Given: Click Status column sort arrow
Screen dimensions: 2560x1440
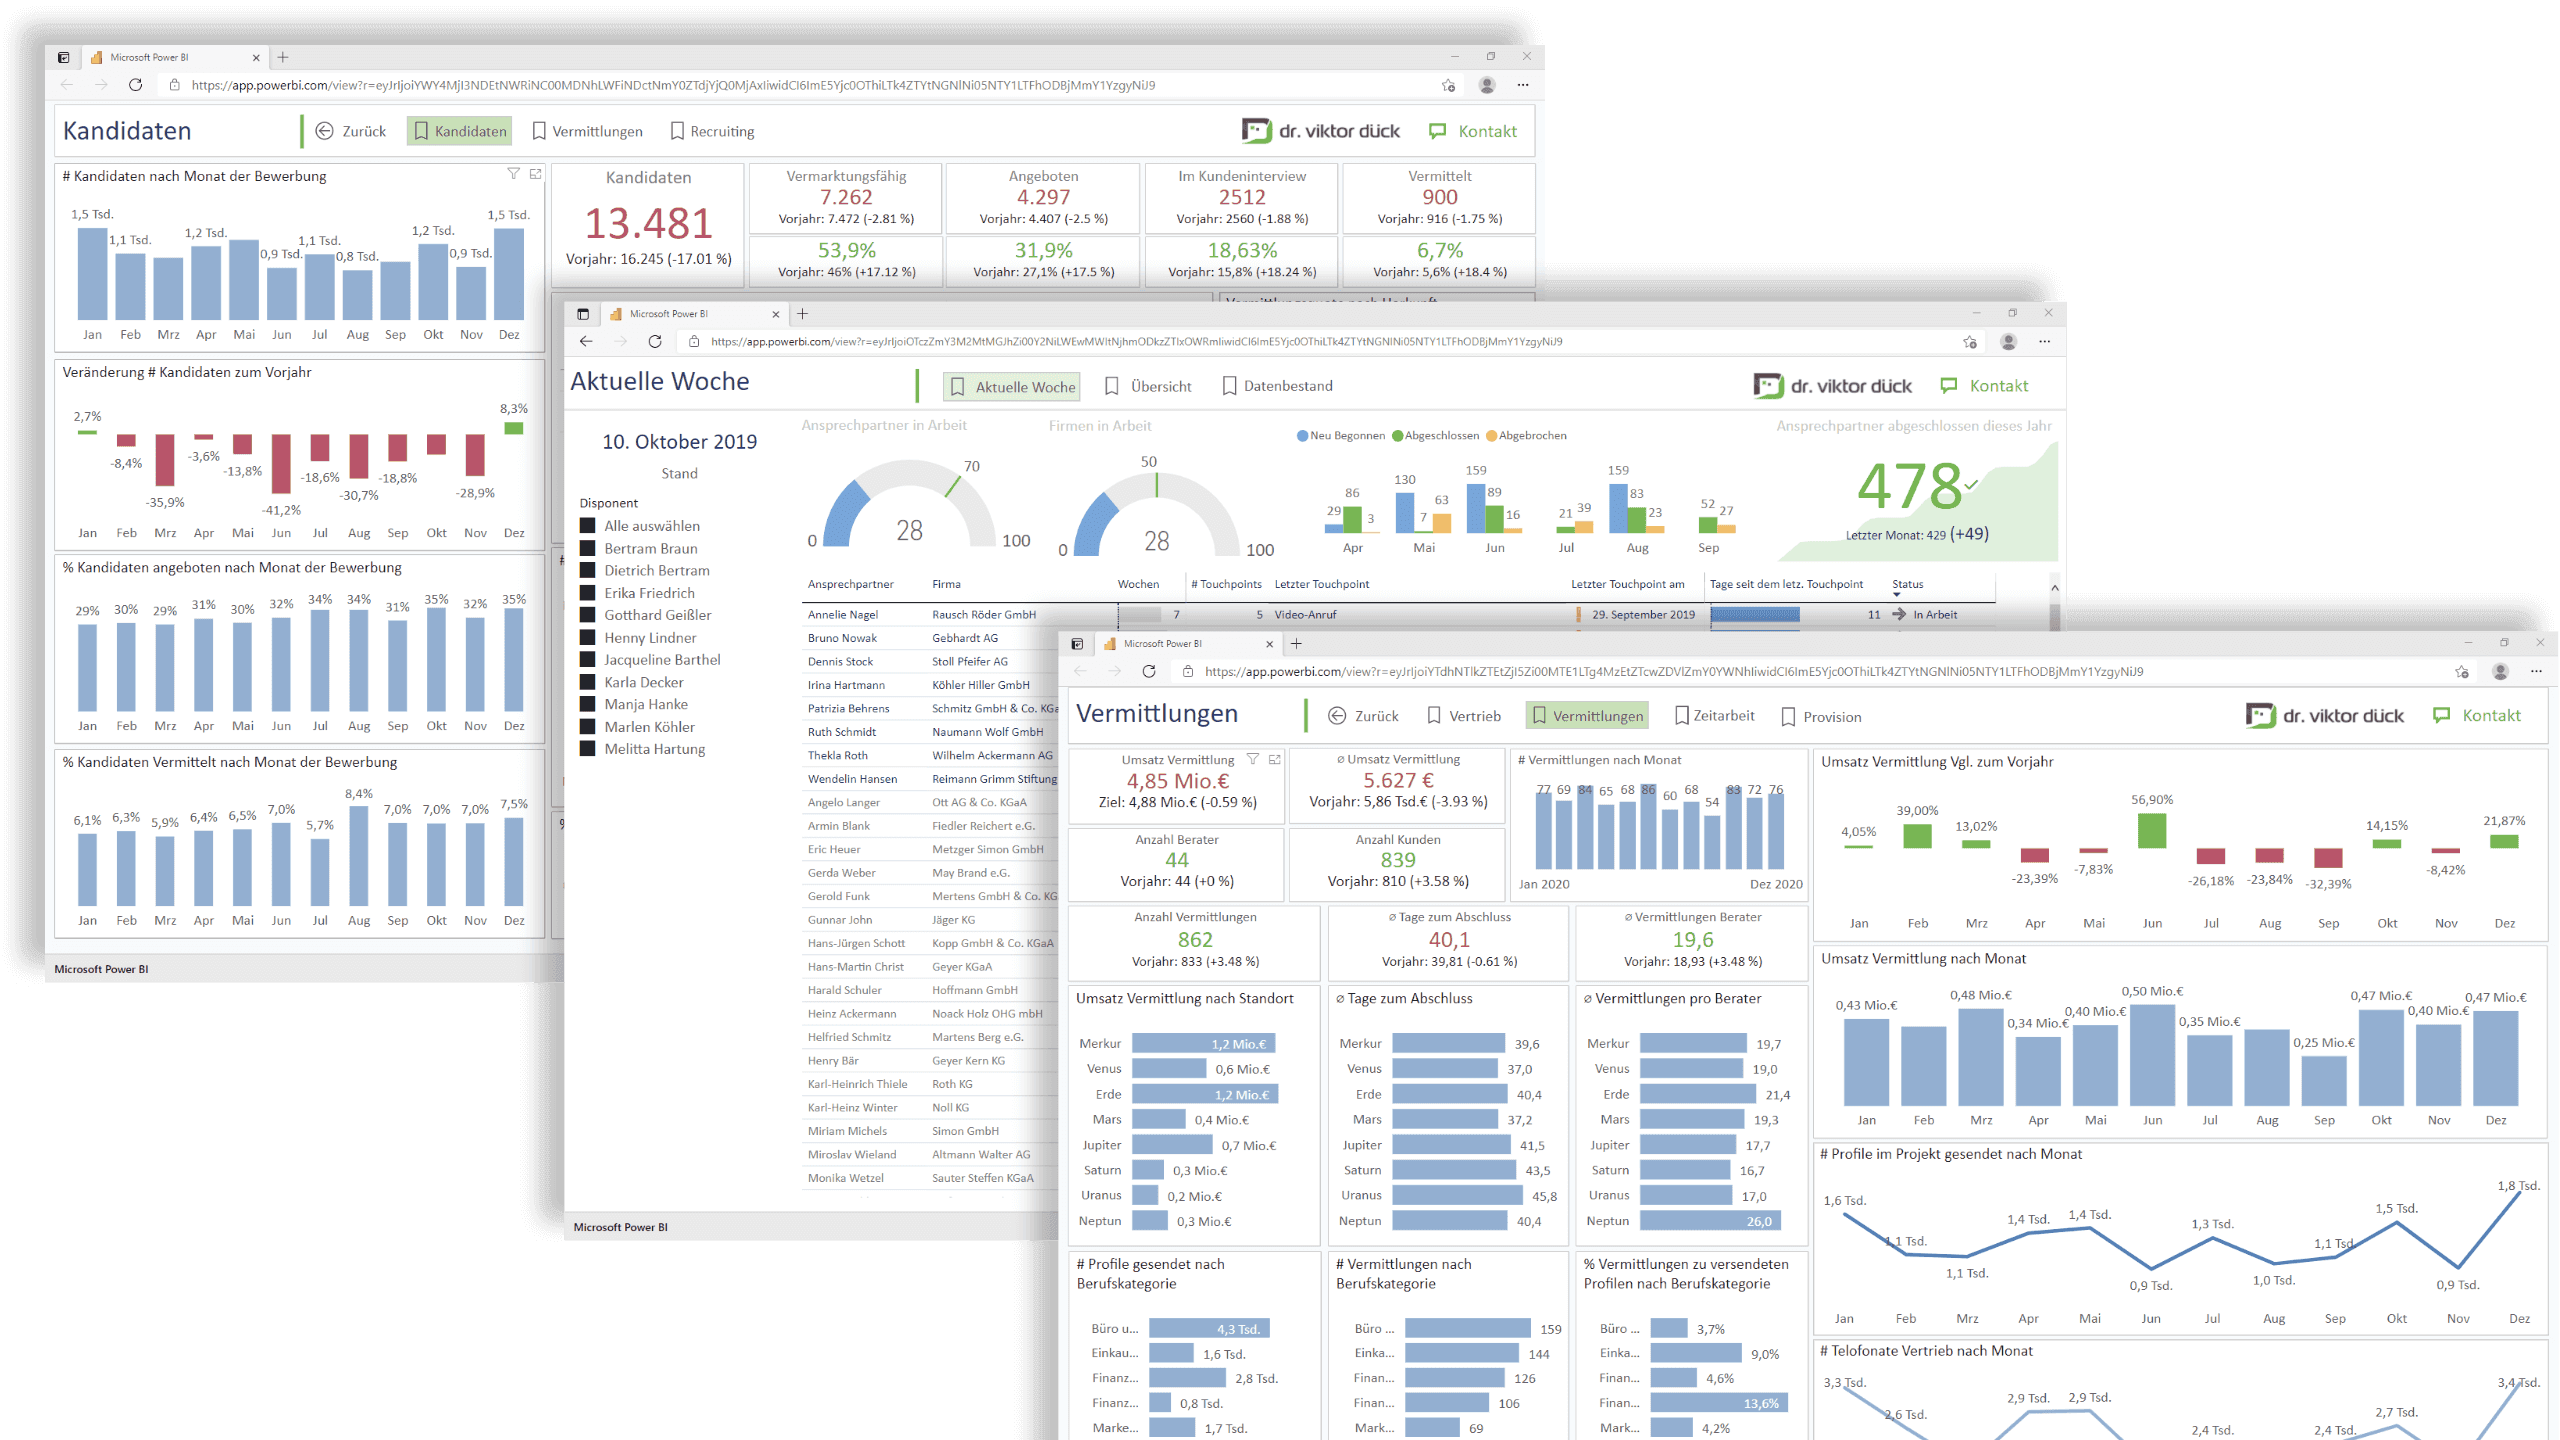Looking at the screenshot, I should 1896,595.
